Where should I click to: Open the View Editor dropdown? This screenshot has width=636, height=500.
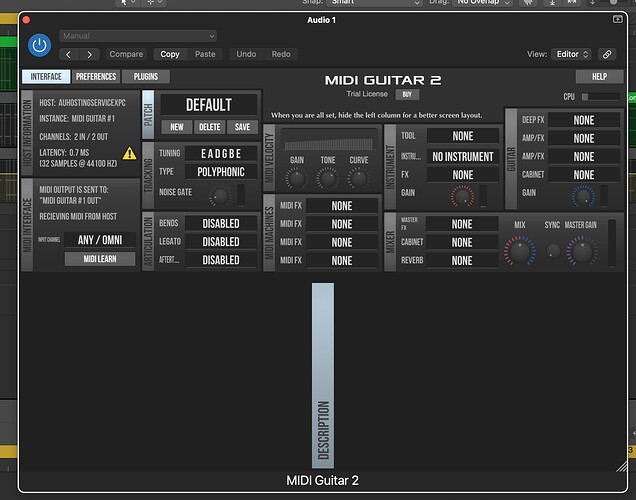point(572,54)
